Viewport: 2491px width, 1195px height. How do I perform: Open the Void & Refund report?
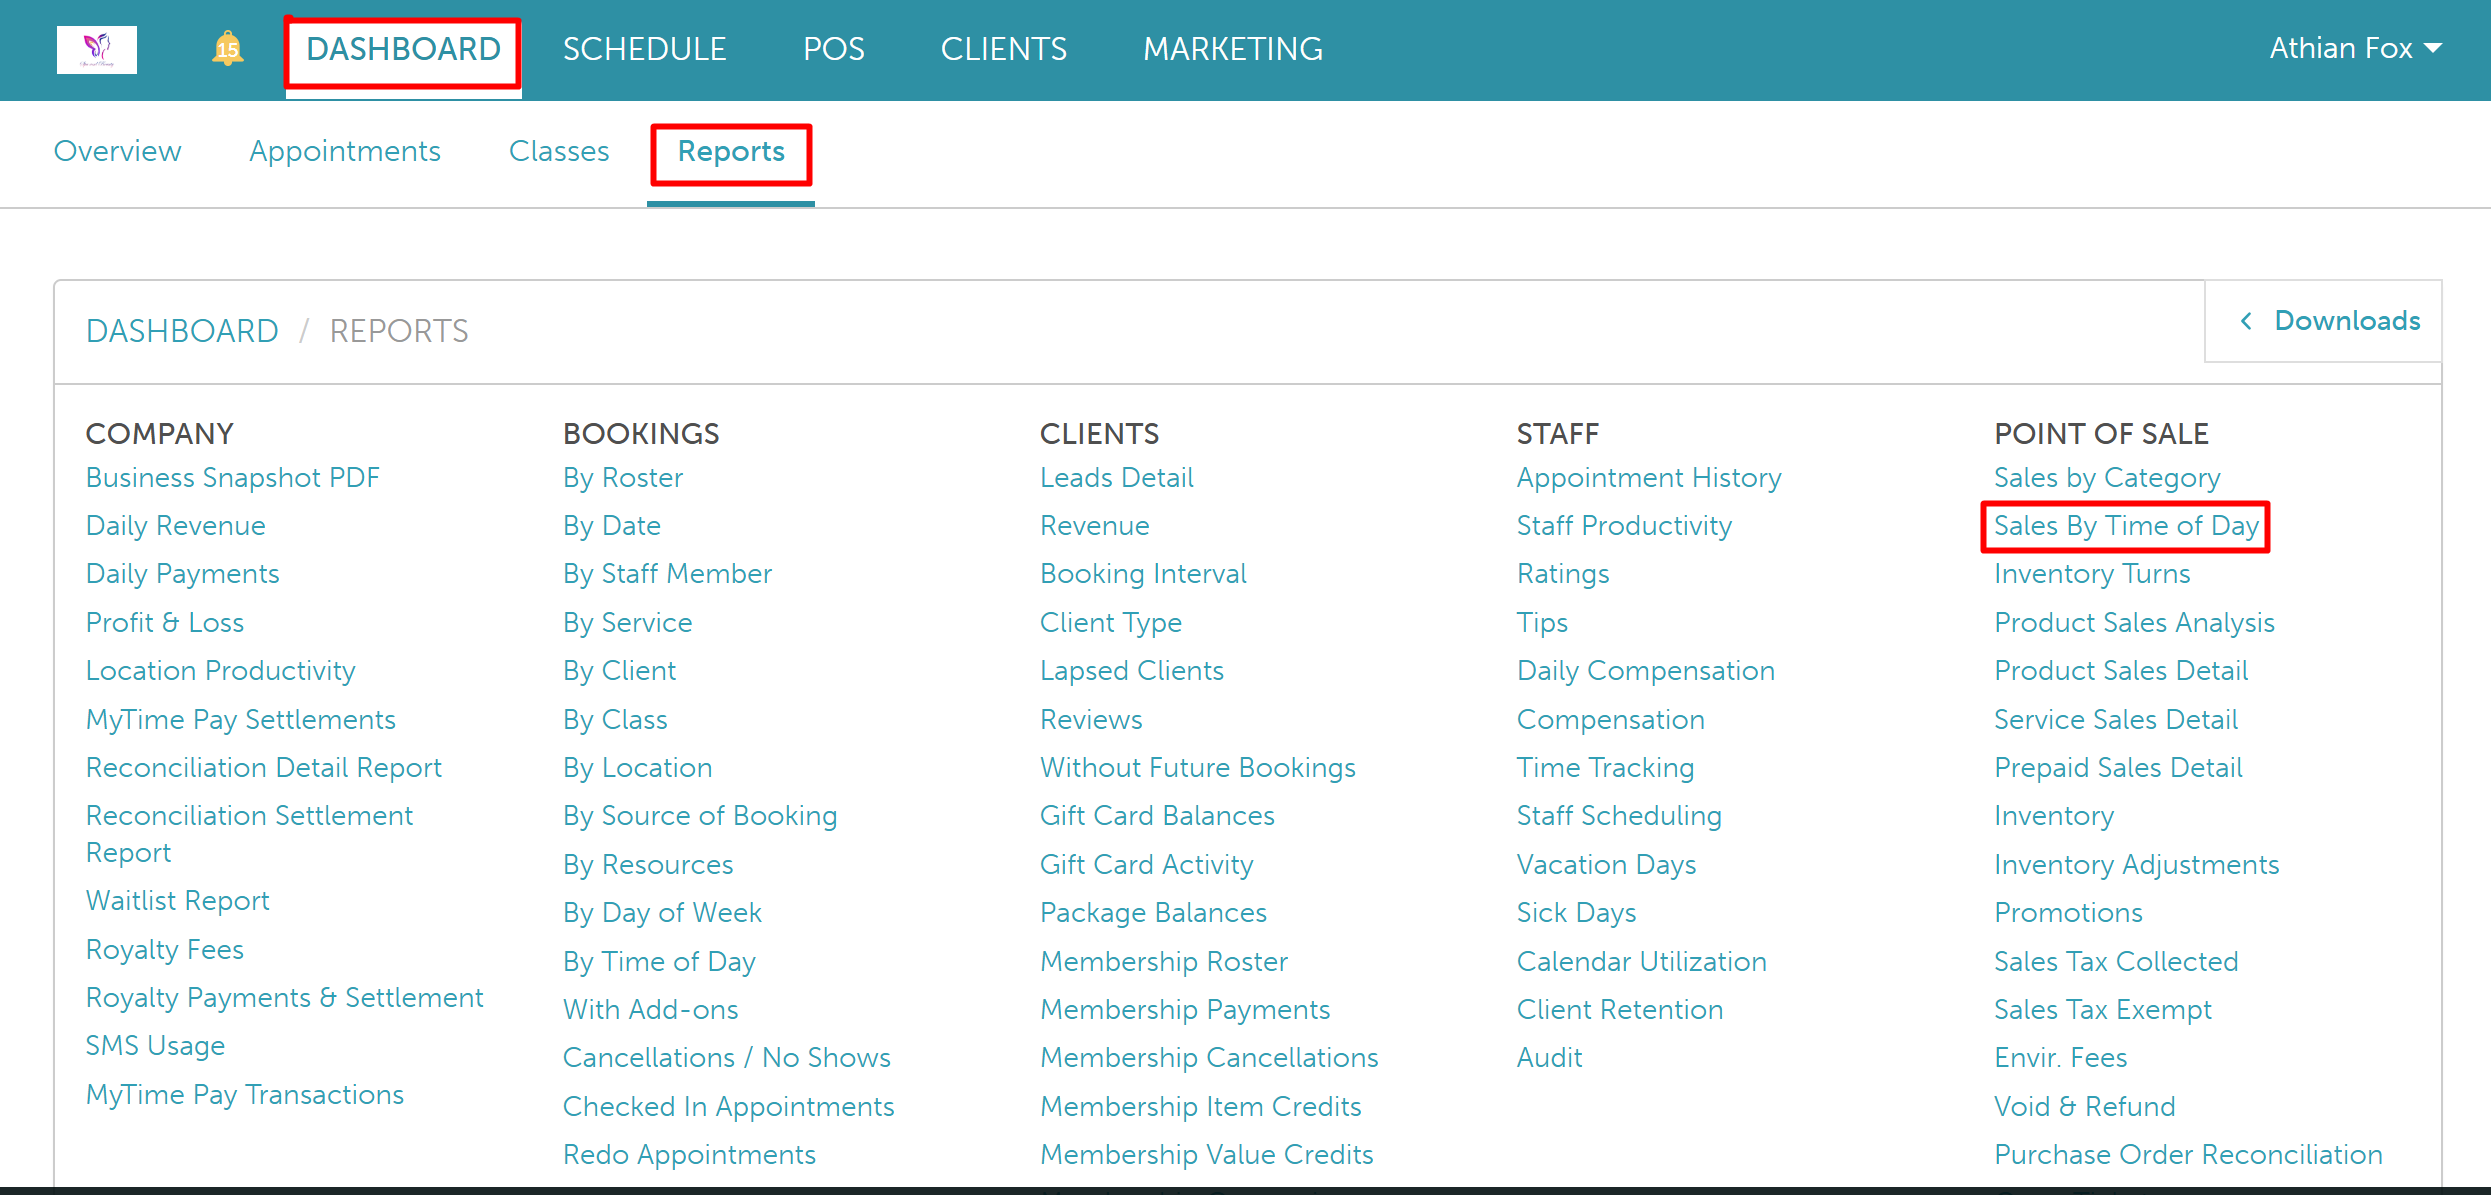click(2084, 1107)
